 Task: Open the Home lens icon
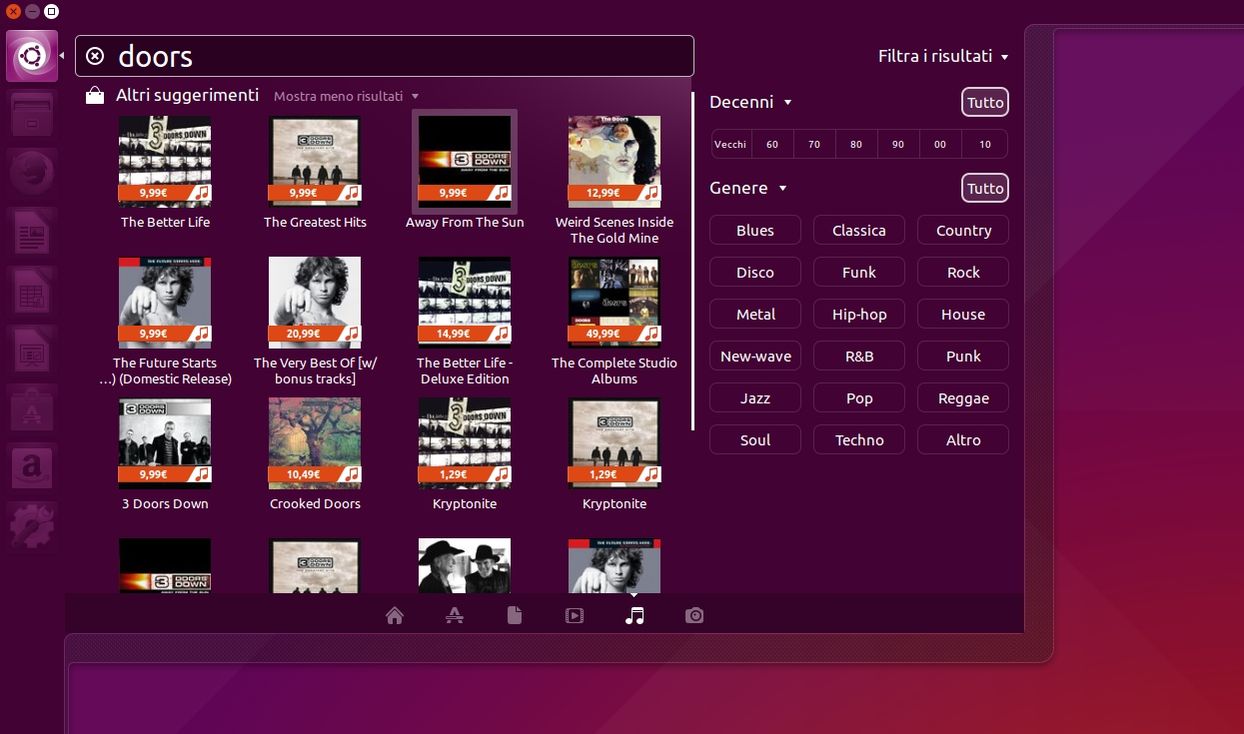click(395, 616)
